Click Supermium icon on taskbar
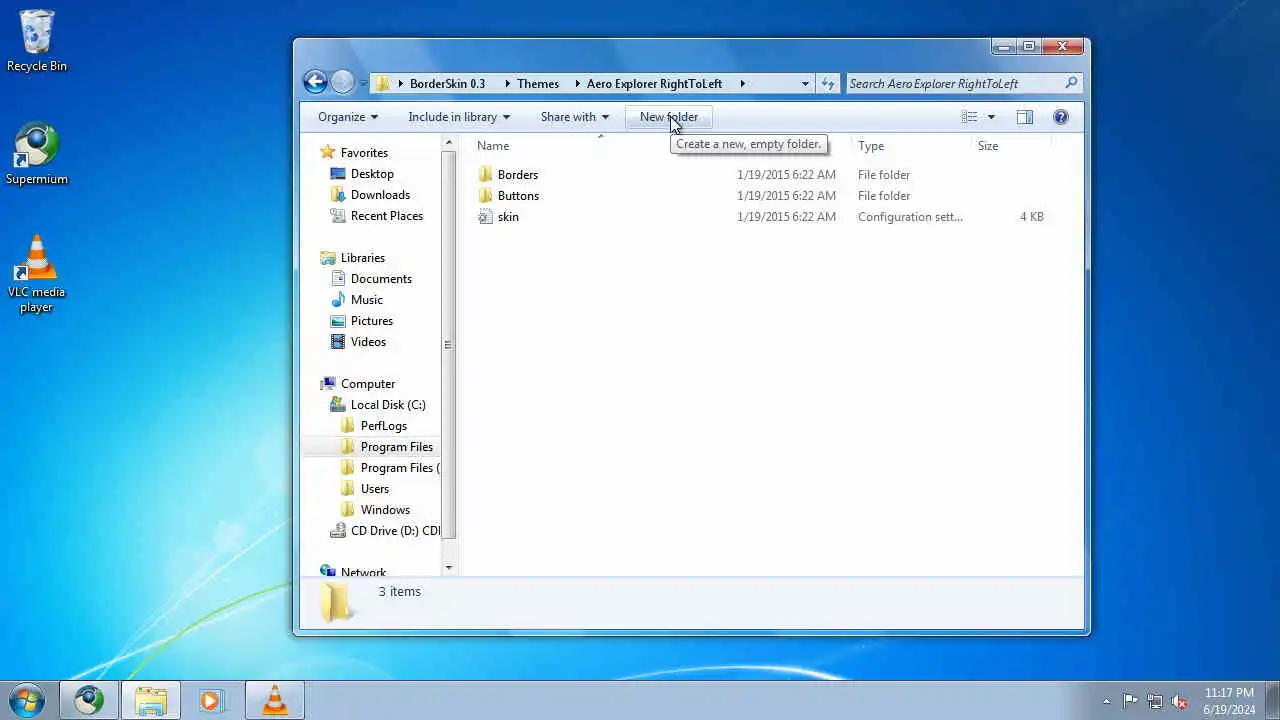Image resolution: width=1280 pixels, height=720 pixels. 89,700
